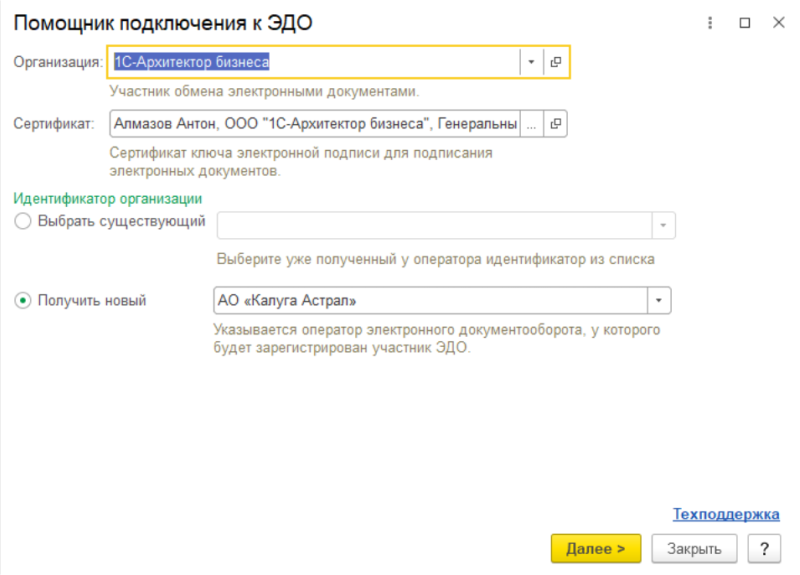800x575 pixels.
Task: Click the АО «Калуга Астрал» operator field
Action: [431, 301]
